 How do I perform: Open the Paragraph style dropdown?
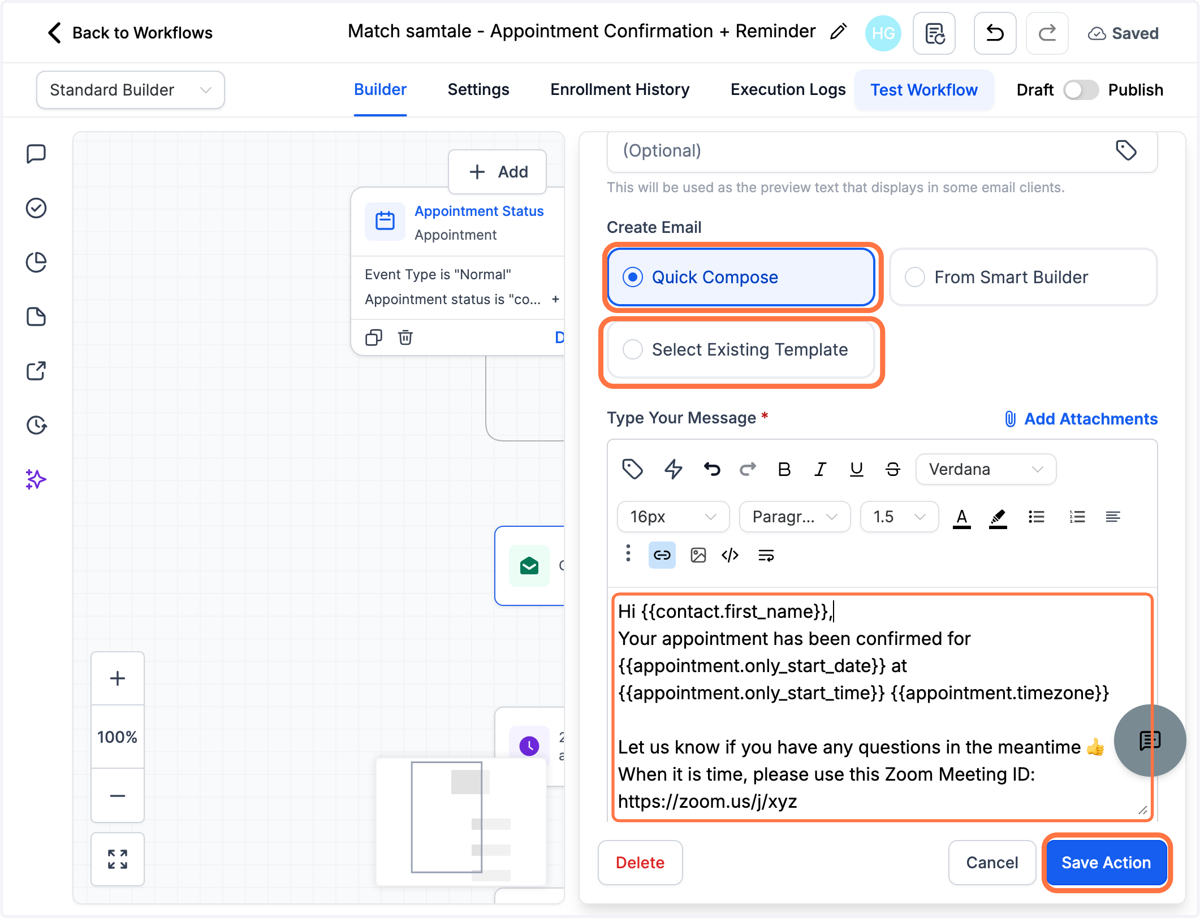tap(795, 517)
